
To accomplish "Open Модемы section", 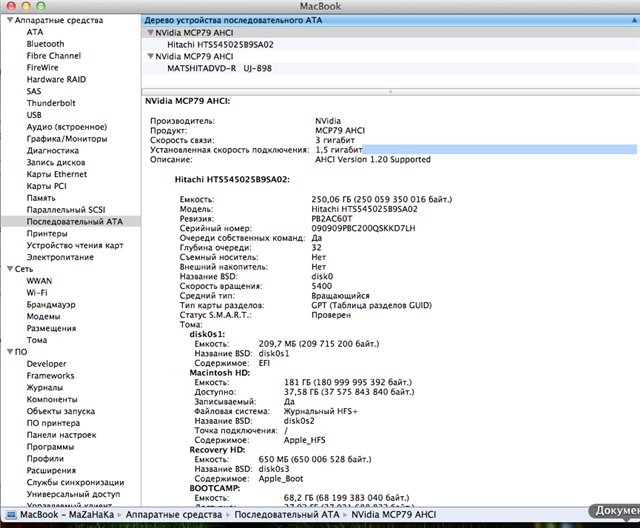I will [43, 316].
